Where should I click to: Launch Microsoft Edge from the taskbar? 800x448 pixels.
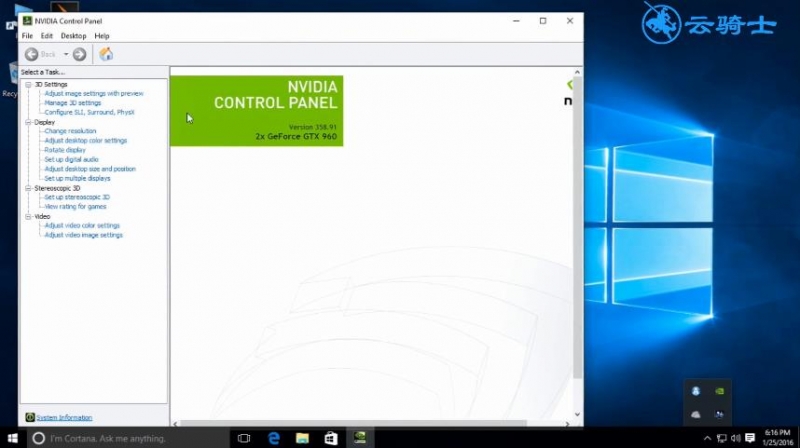tap(274, 438)
